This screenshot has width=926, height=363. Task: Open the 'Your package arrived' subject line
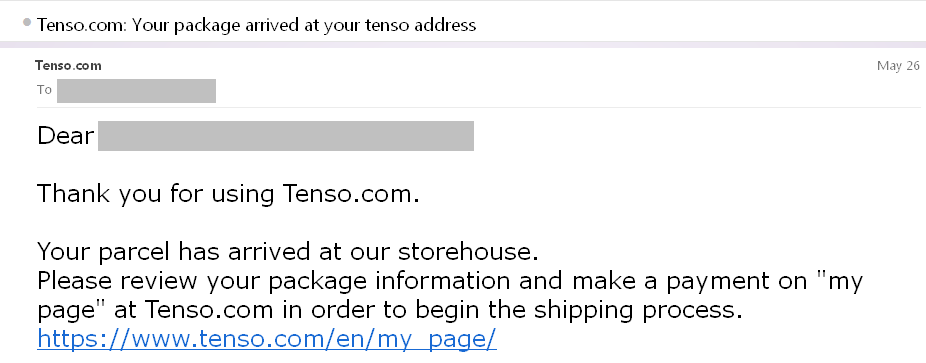pos(256,25)
